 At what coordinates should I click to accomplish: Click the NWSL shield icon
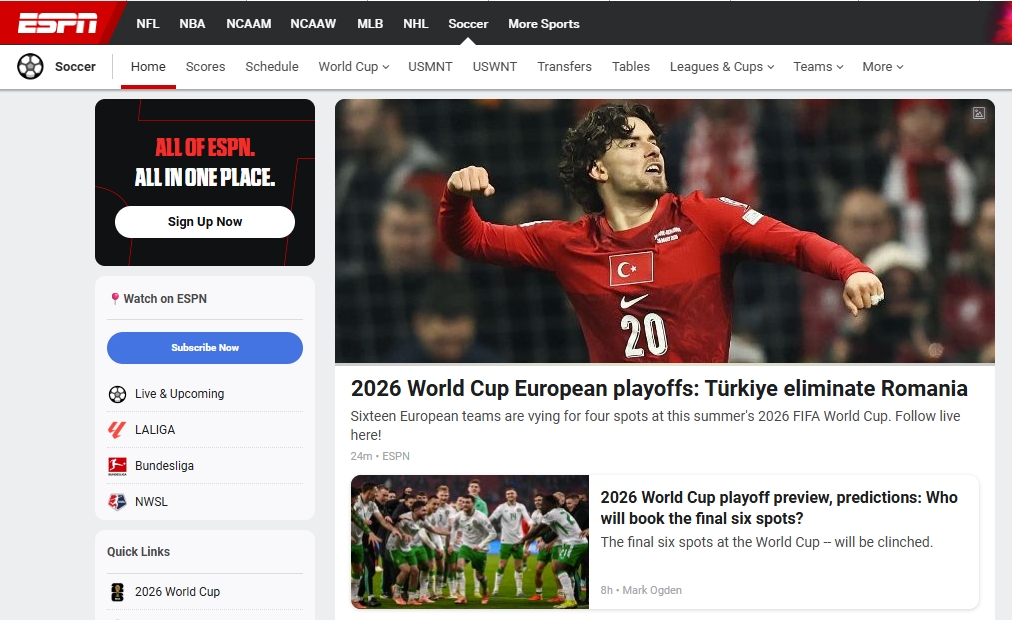pyautogui.click(x=117, y=502)
